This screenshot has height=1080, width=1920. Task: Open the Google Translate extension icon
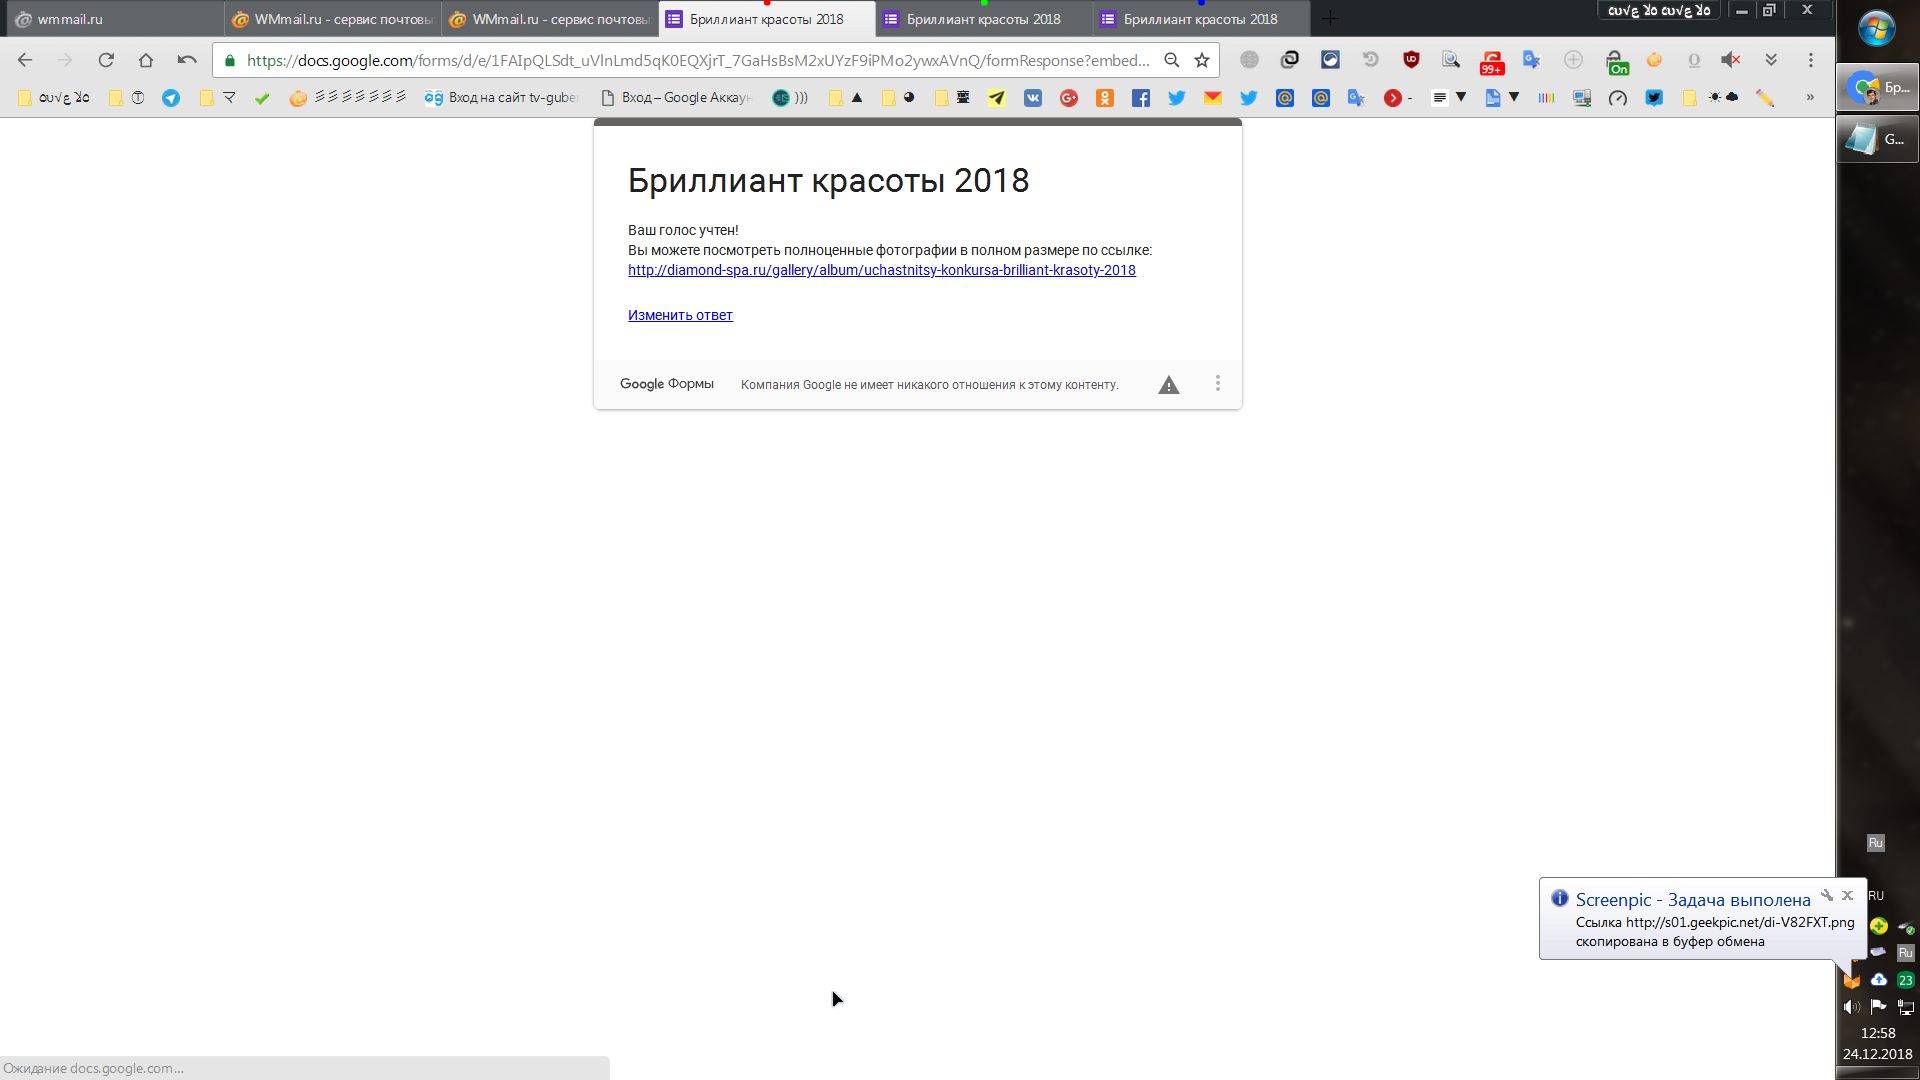[1531, 60]
